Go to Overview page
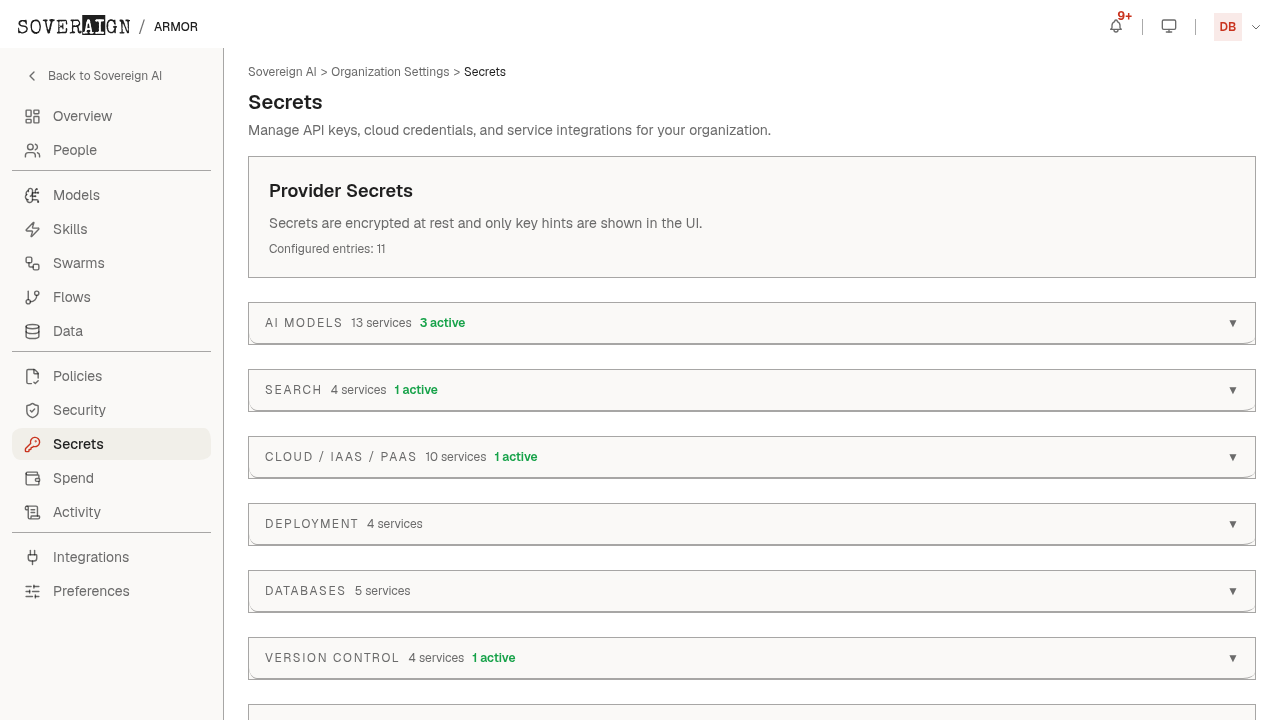1280x720 pixels. pyautogui.click(x=111, y=116)
